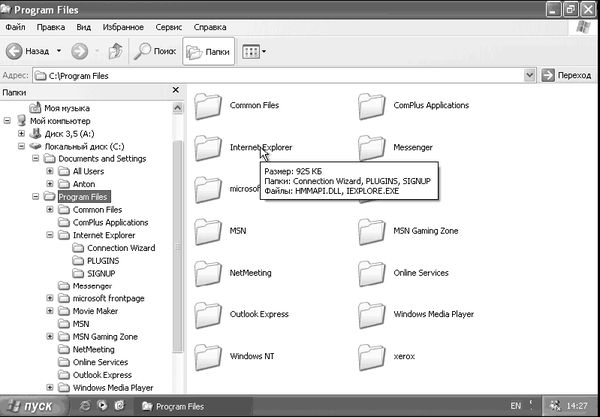Click the Переход go button
600x417 pixels.
pos(566,75)
